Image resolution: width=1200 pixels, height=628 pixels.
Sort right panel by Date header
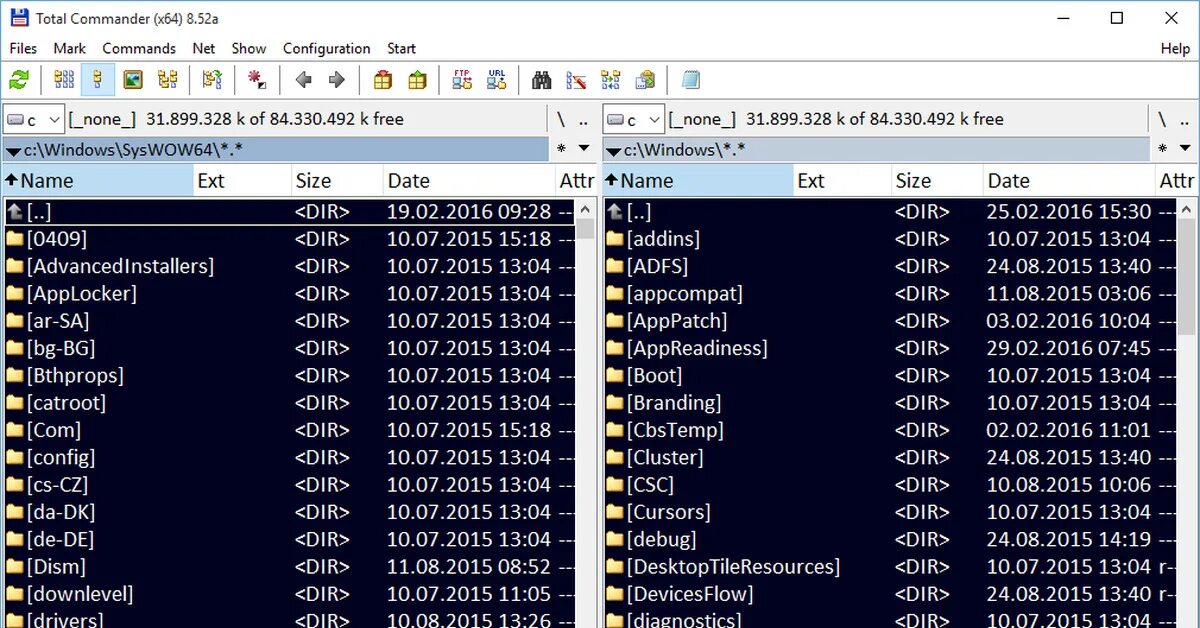click(x=1070, y=181)
